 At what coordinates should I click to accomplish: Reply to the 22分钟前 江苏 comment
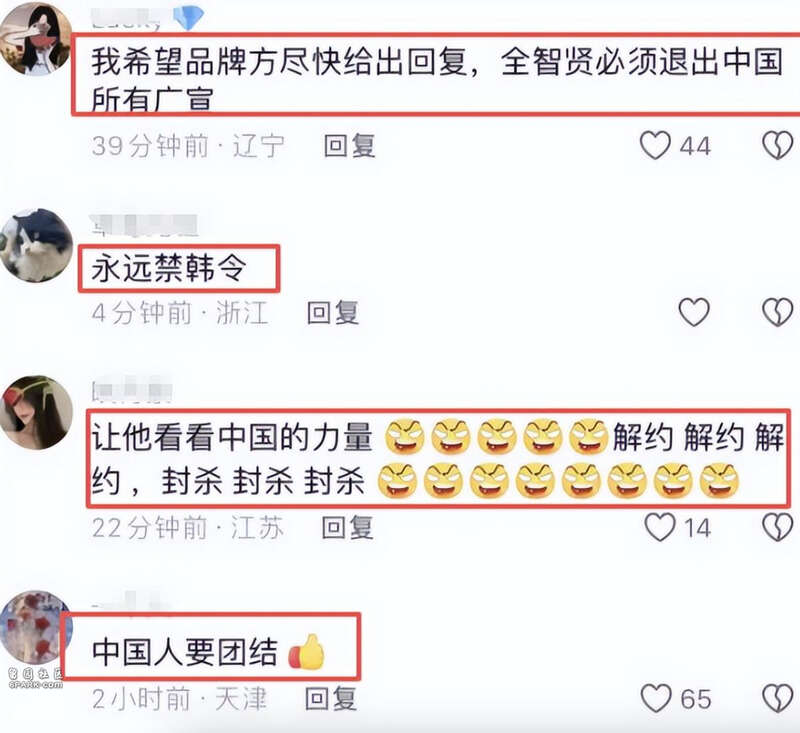point(347,527)
